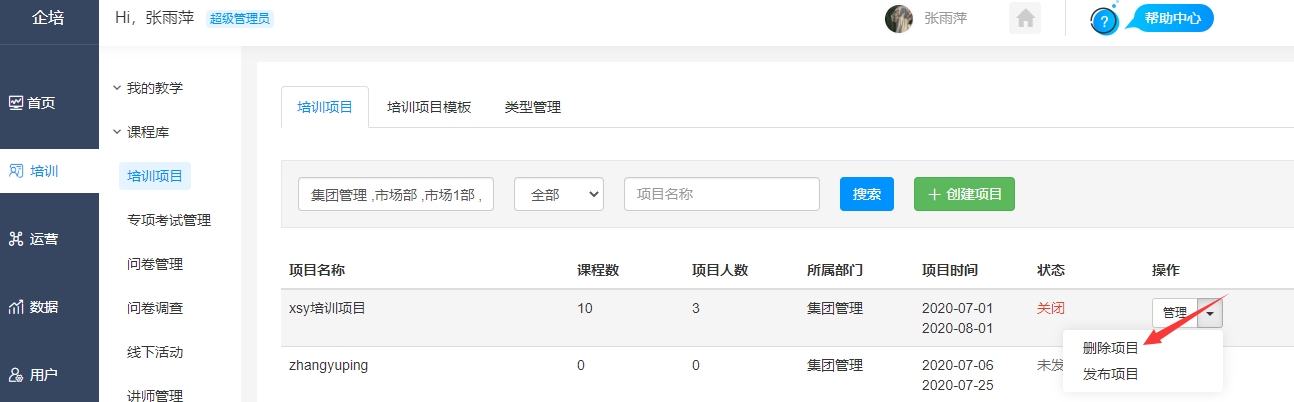
Task: Open the training section icon in sidebar
Action: pos(16,171)
